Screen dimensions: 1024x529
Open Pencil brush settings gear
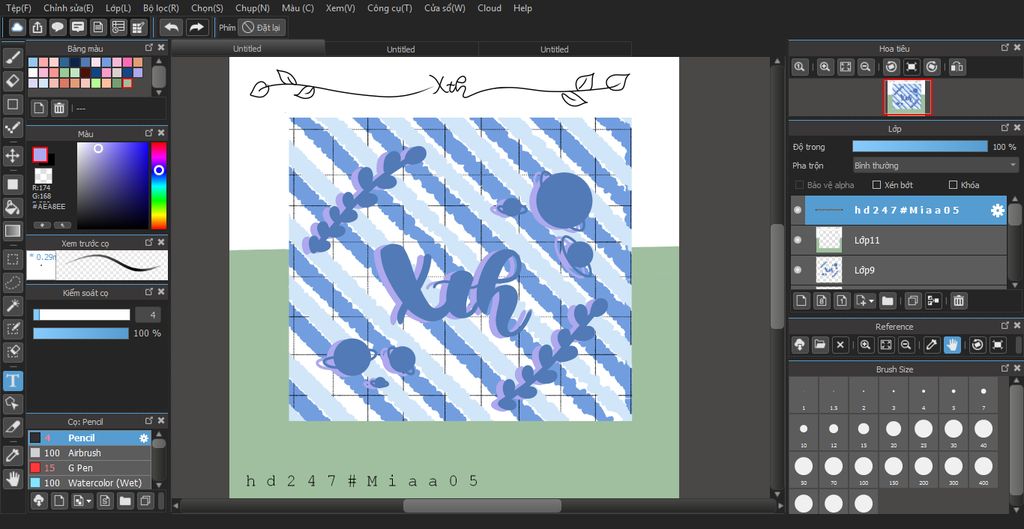tap(144, 438)
